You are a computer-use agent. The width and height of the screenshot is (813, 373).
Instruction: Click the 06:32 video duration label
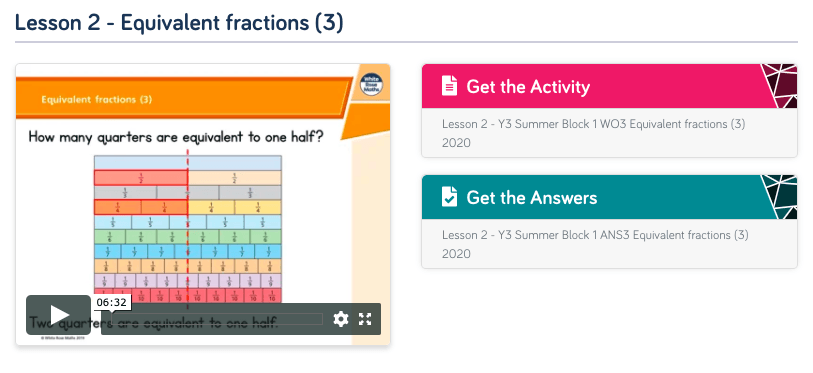111,302
